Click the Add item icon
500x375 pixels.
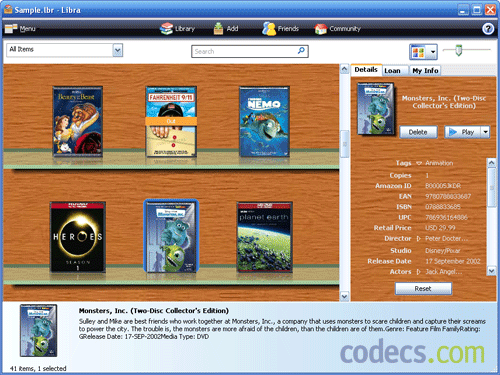(218, 29)
